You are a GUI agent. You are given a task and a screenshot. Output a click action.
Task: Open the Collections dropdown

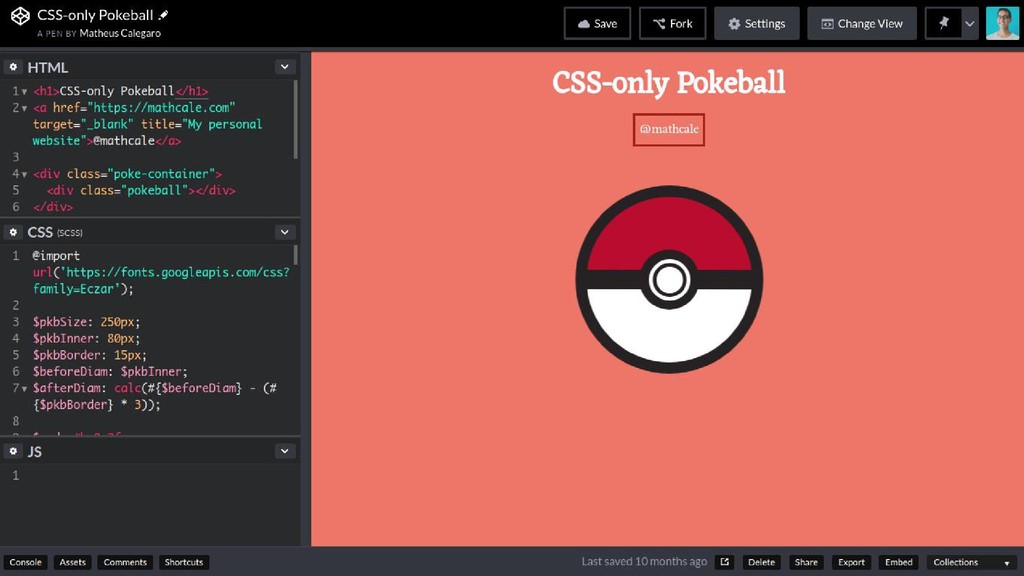tap(972, 562)
